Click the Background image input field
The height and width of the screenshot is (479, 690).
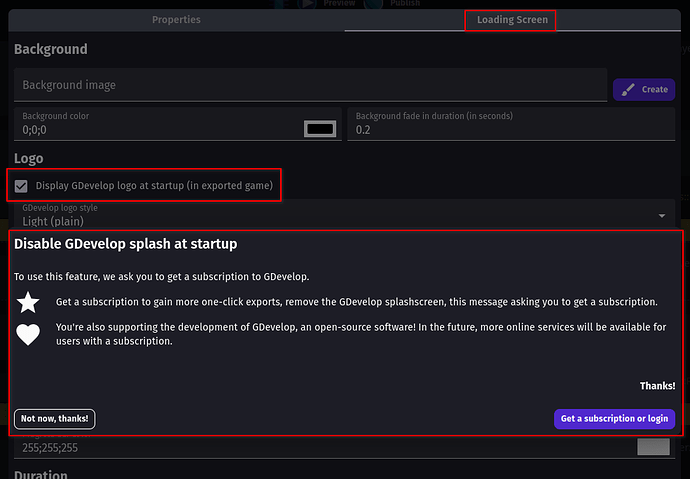[310, 86]
